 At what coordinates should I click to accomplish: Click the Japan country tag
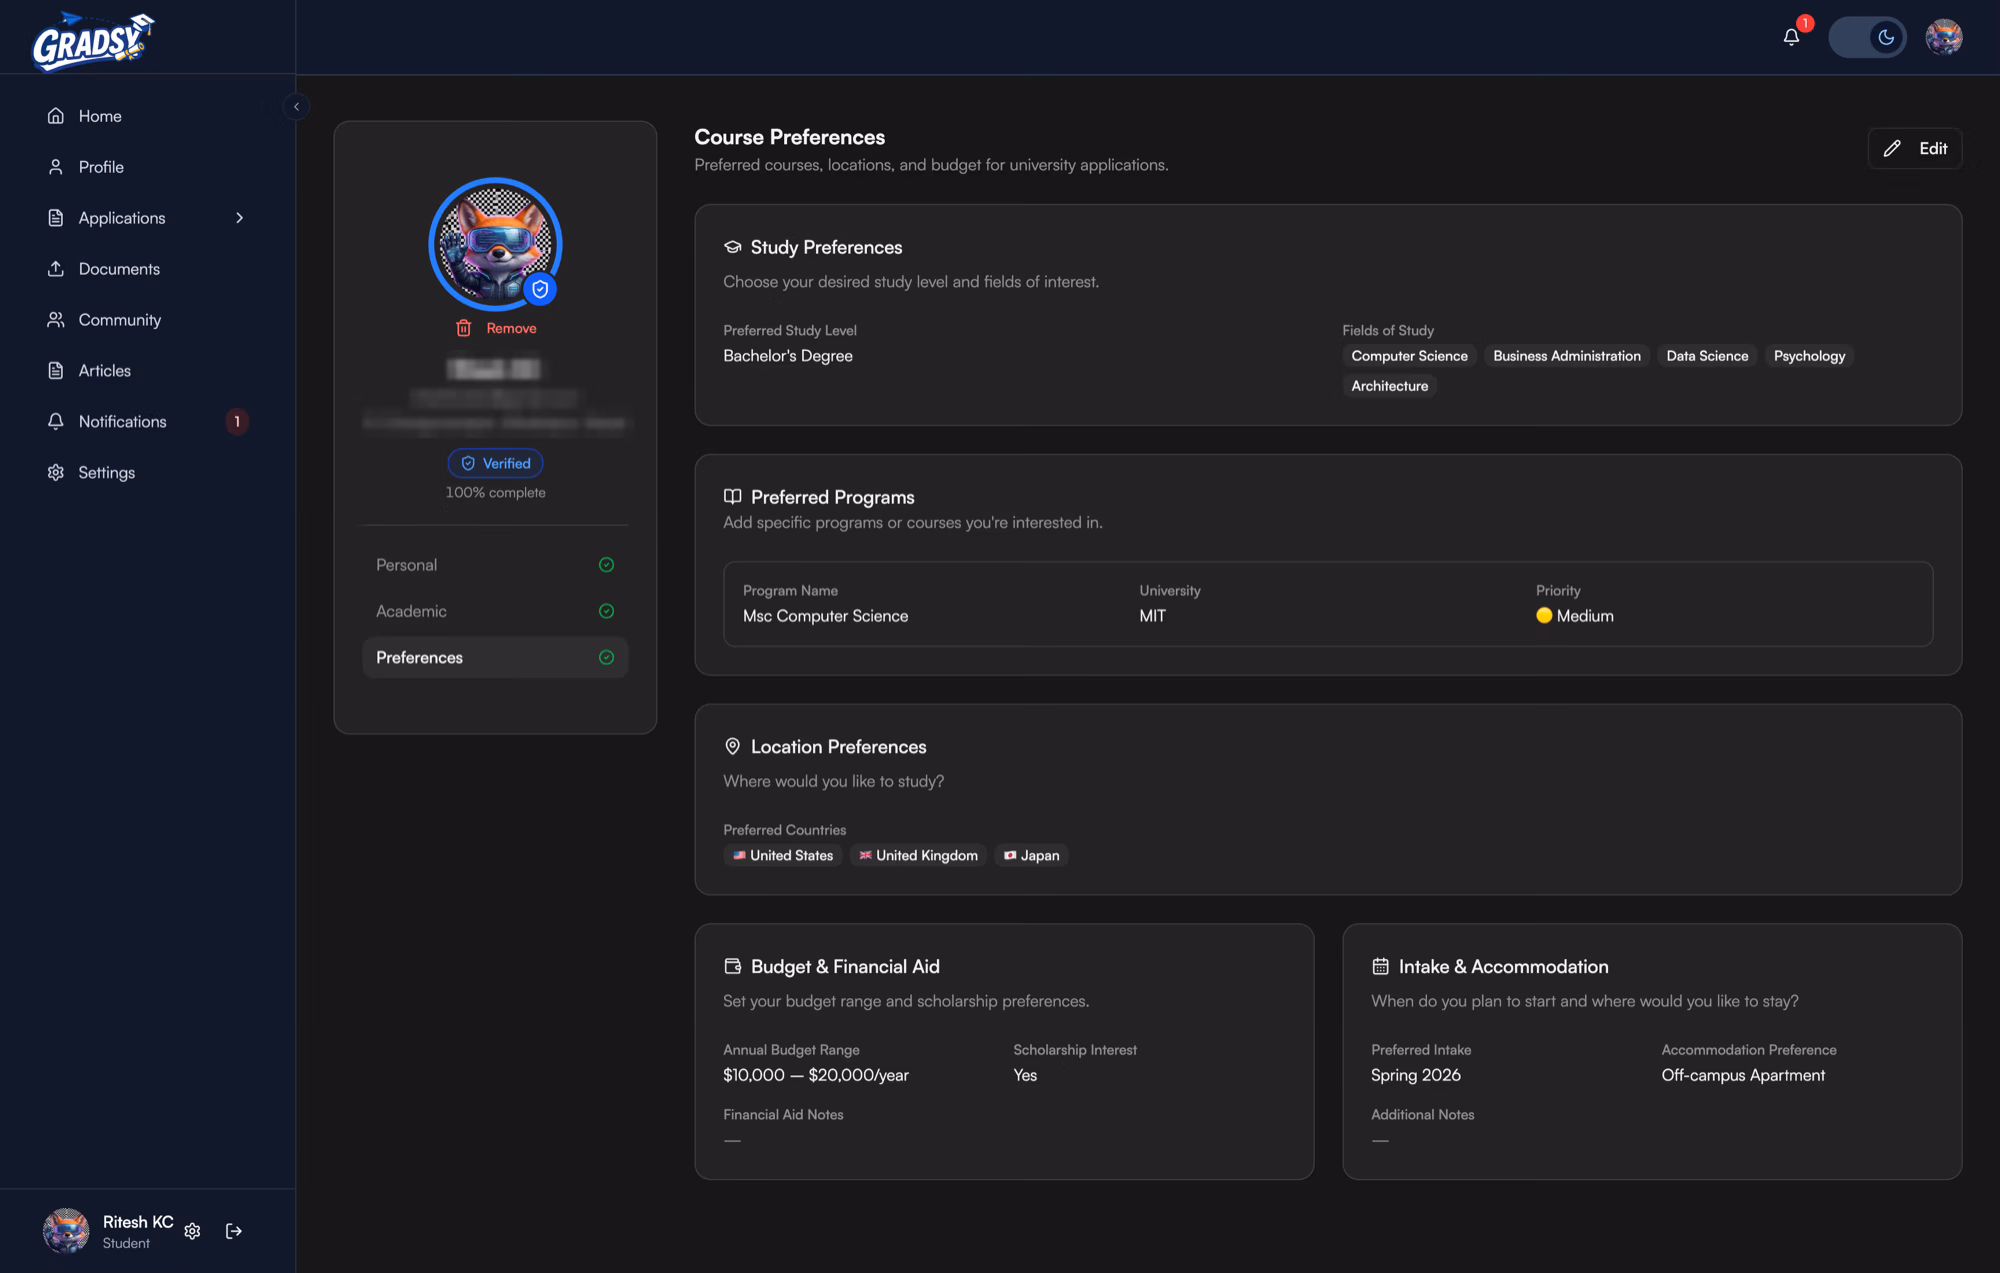(x=1031, y=855)
